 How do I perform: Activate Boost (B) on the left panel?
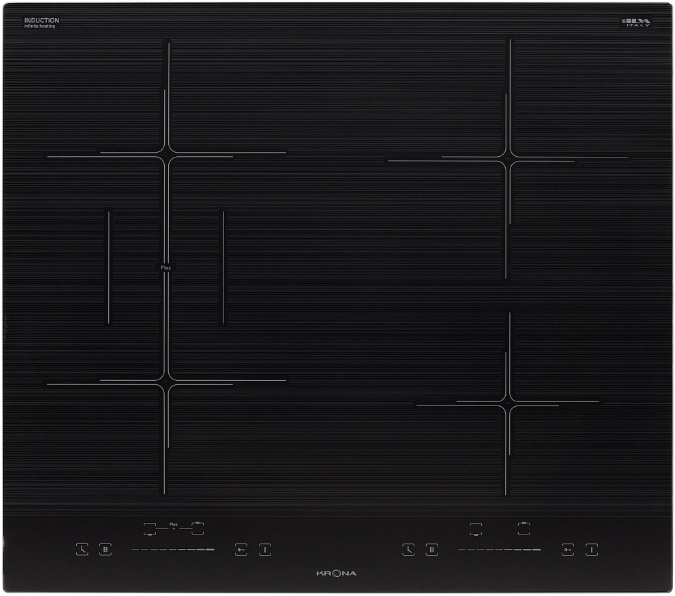point(105,549)
